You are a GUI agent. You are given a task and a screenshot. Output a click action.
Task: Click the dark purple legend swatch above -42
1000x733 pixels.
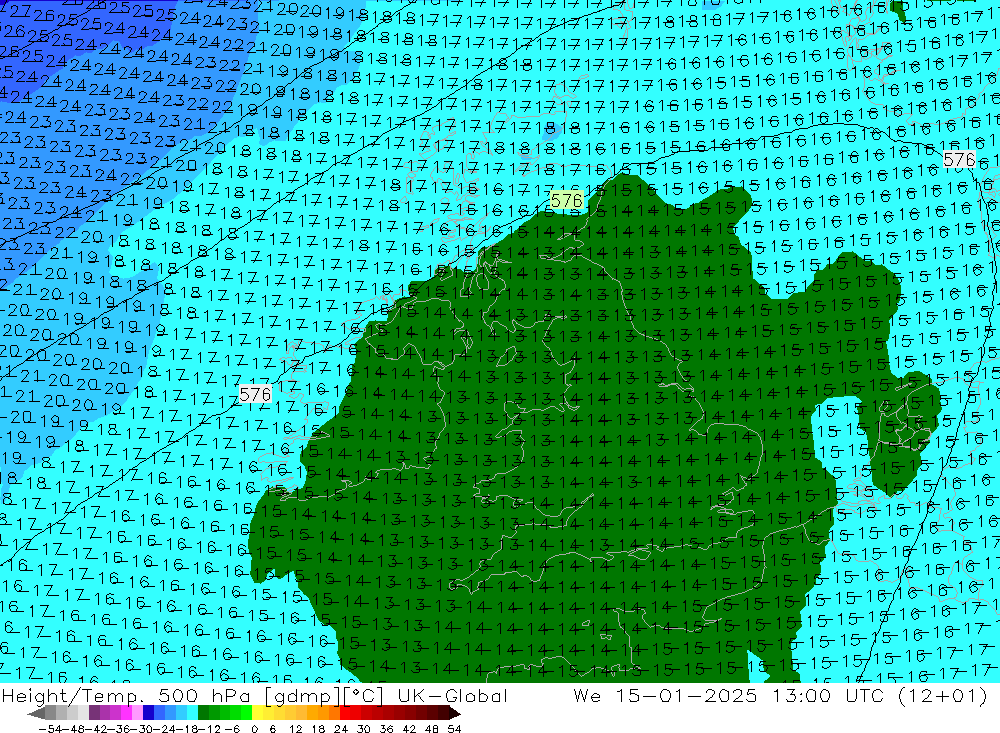94,713
